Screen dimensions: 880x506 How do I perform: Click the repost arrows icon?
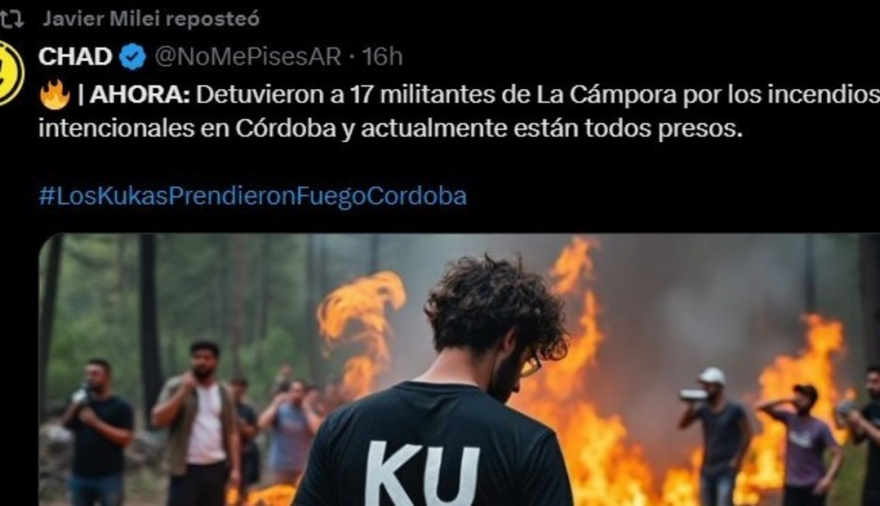11,19
